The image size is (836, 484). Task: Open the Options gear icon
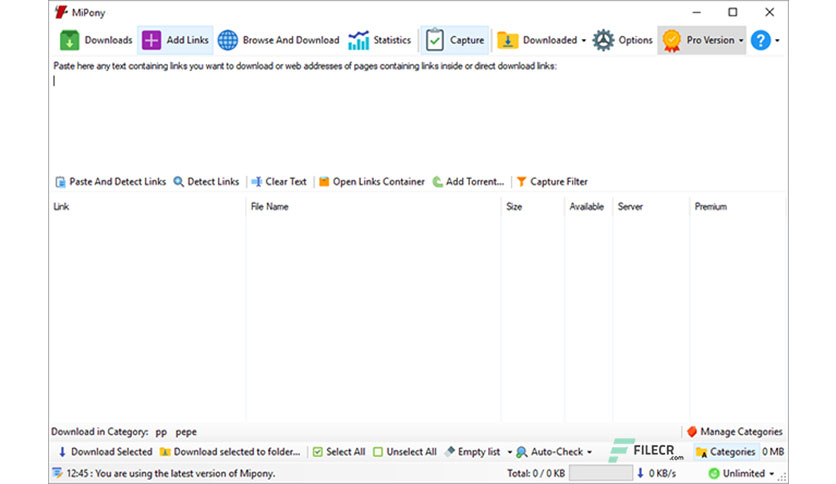(604, 40)
